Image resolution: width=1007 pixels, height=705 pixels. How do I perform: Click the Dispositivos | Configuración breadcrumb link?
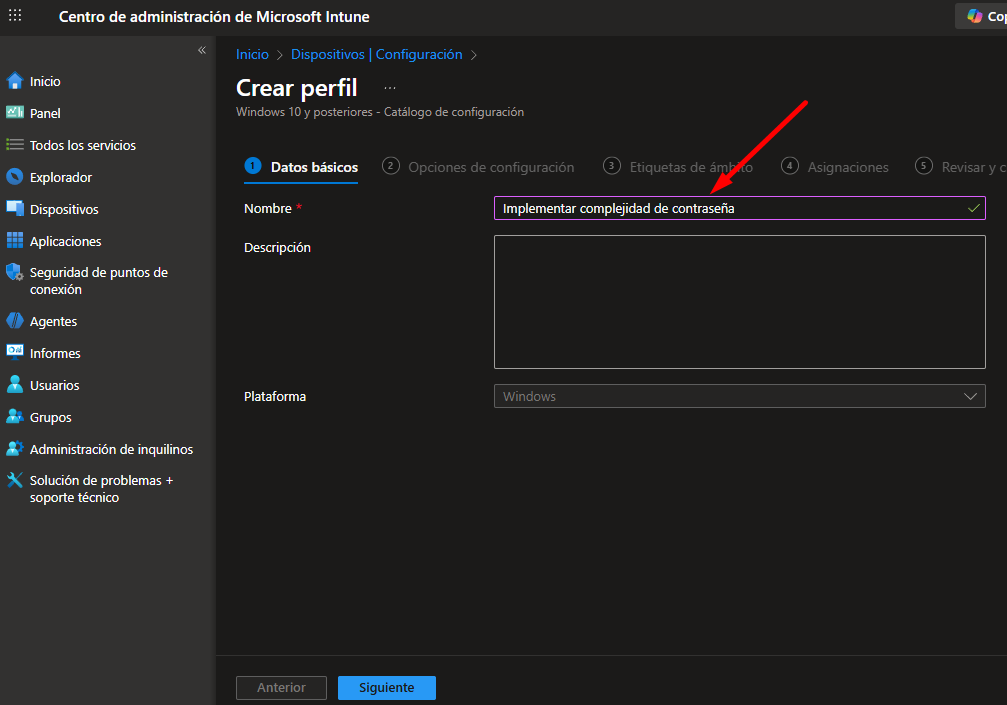[x=376, y=55]
